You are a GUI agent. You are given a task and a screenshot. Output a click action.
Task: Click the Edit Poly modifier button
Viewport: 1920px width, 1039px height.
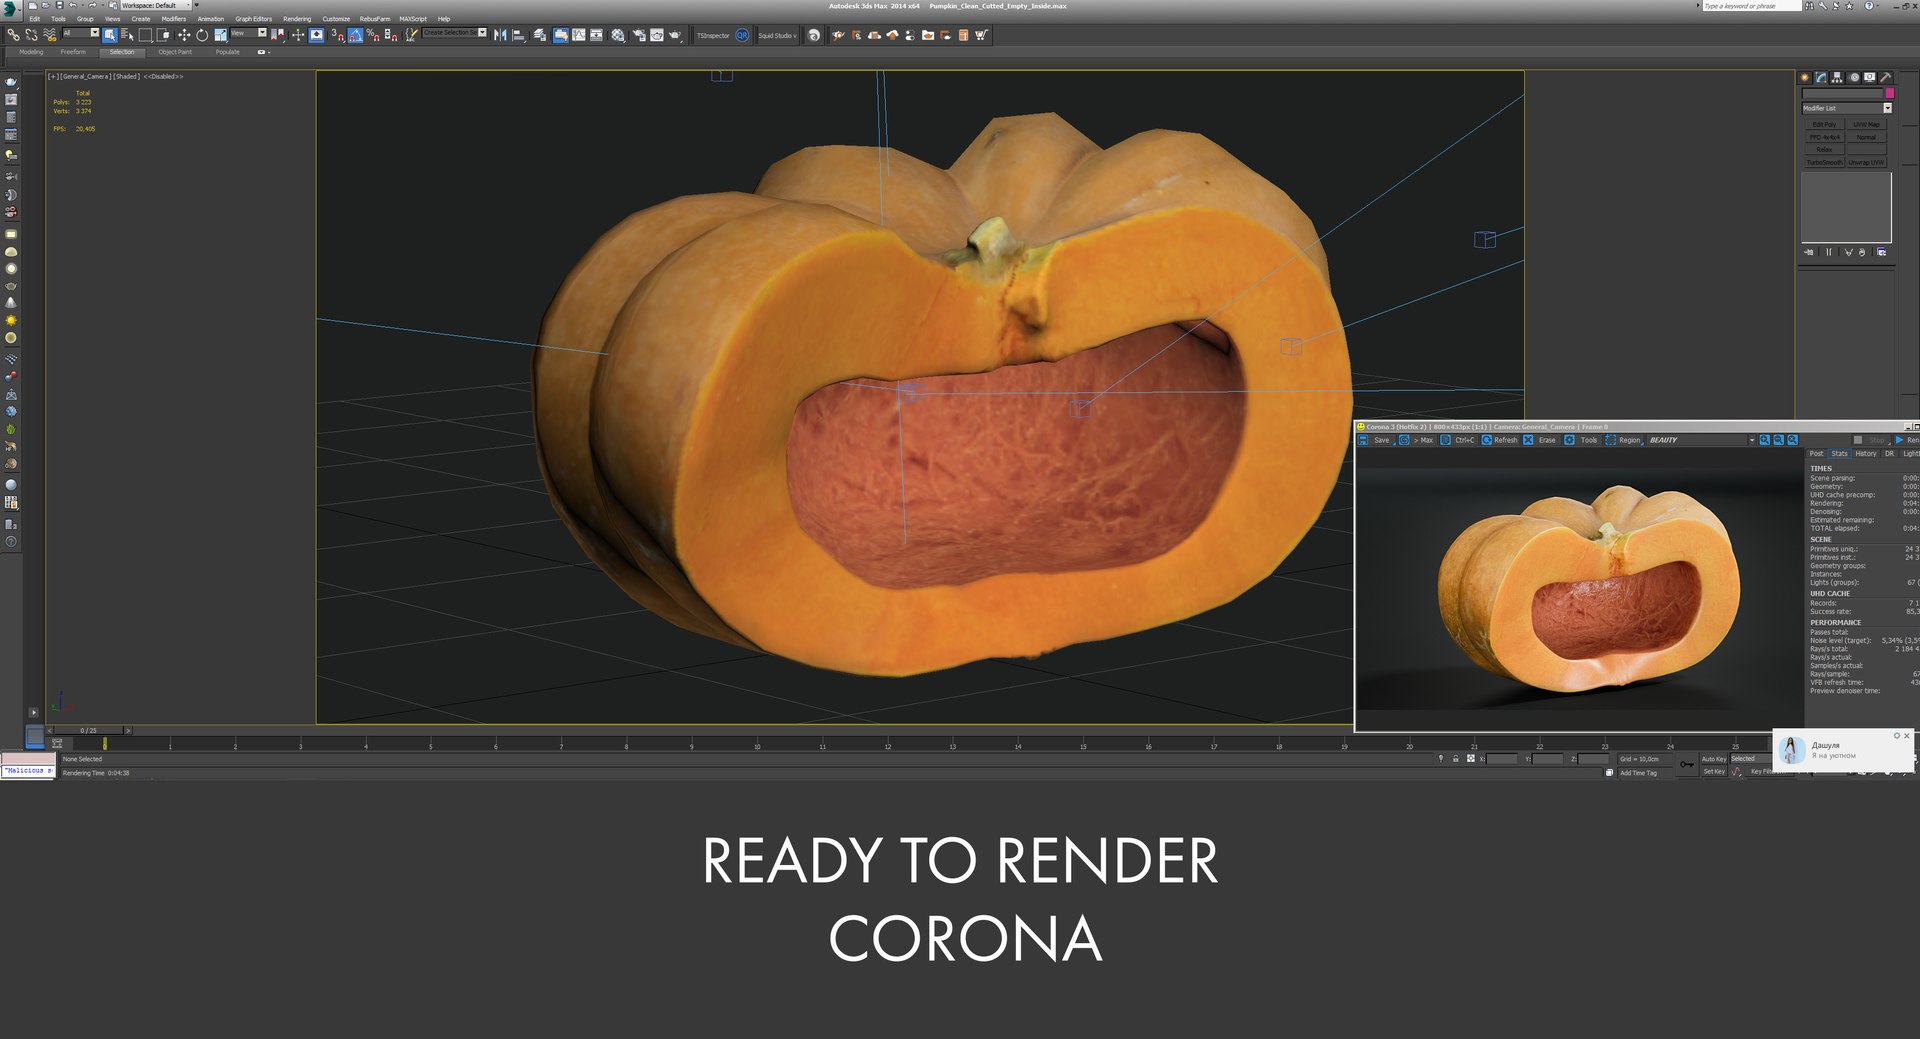pyautogui.click(x=1824, y=125)
